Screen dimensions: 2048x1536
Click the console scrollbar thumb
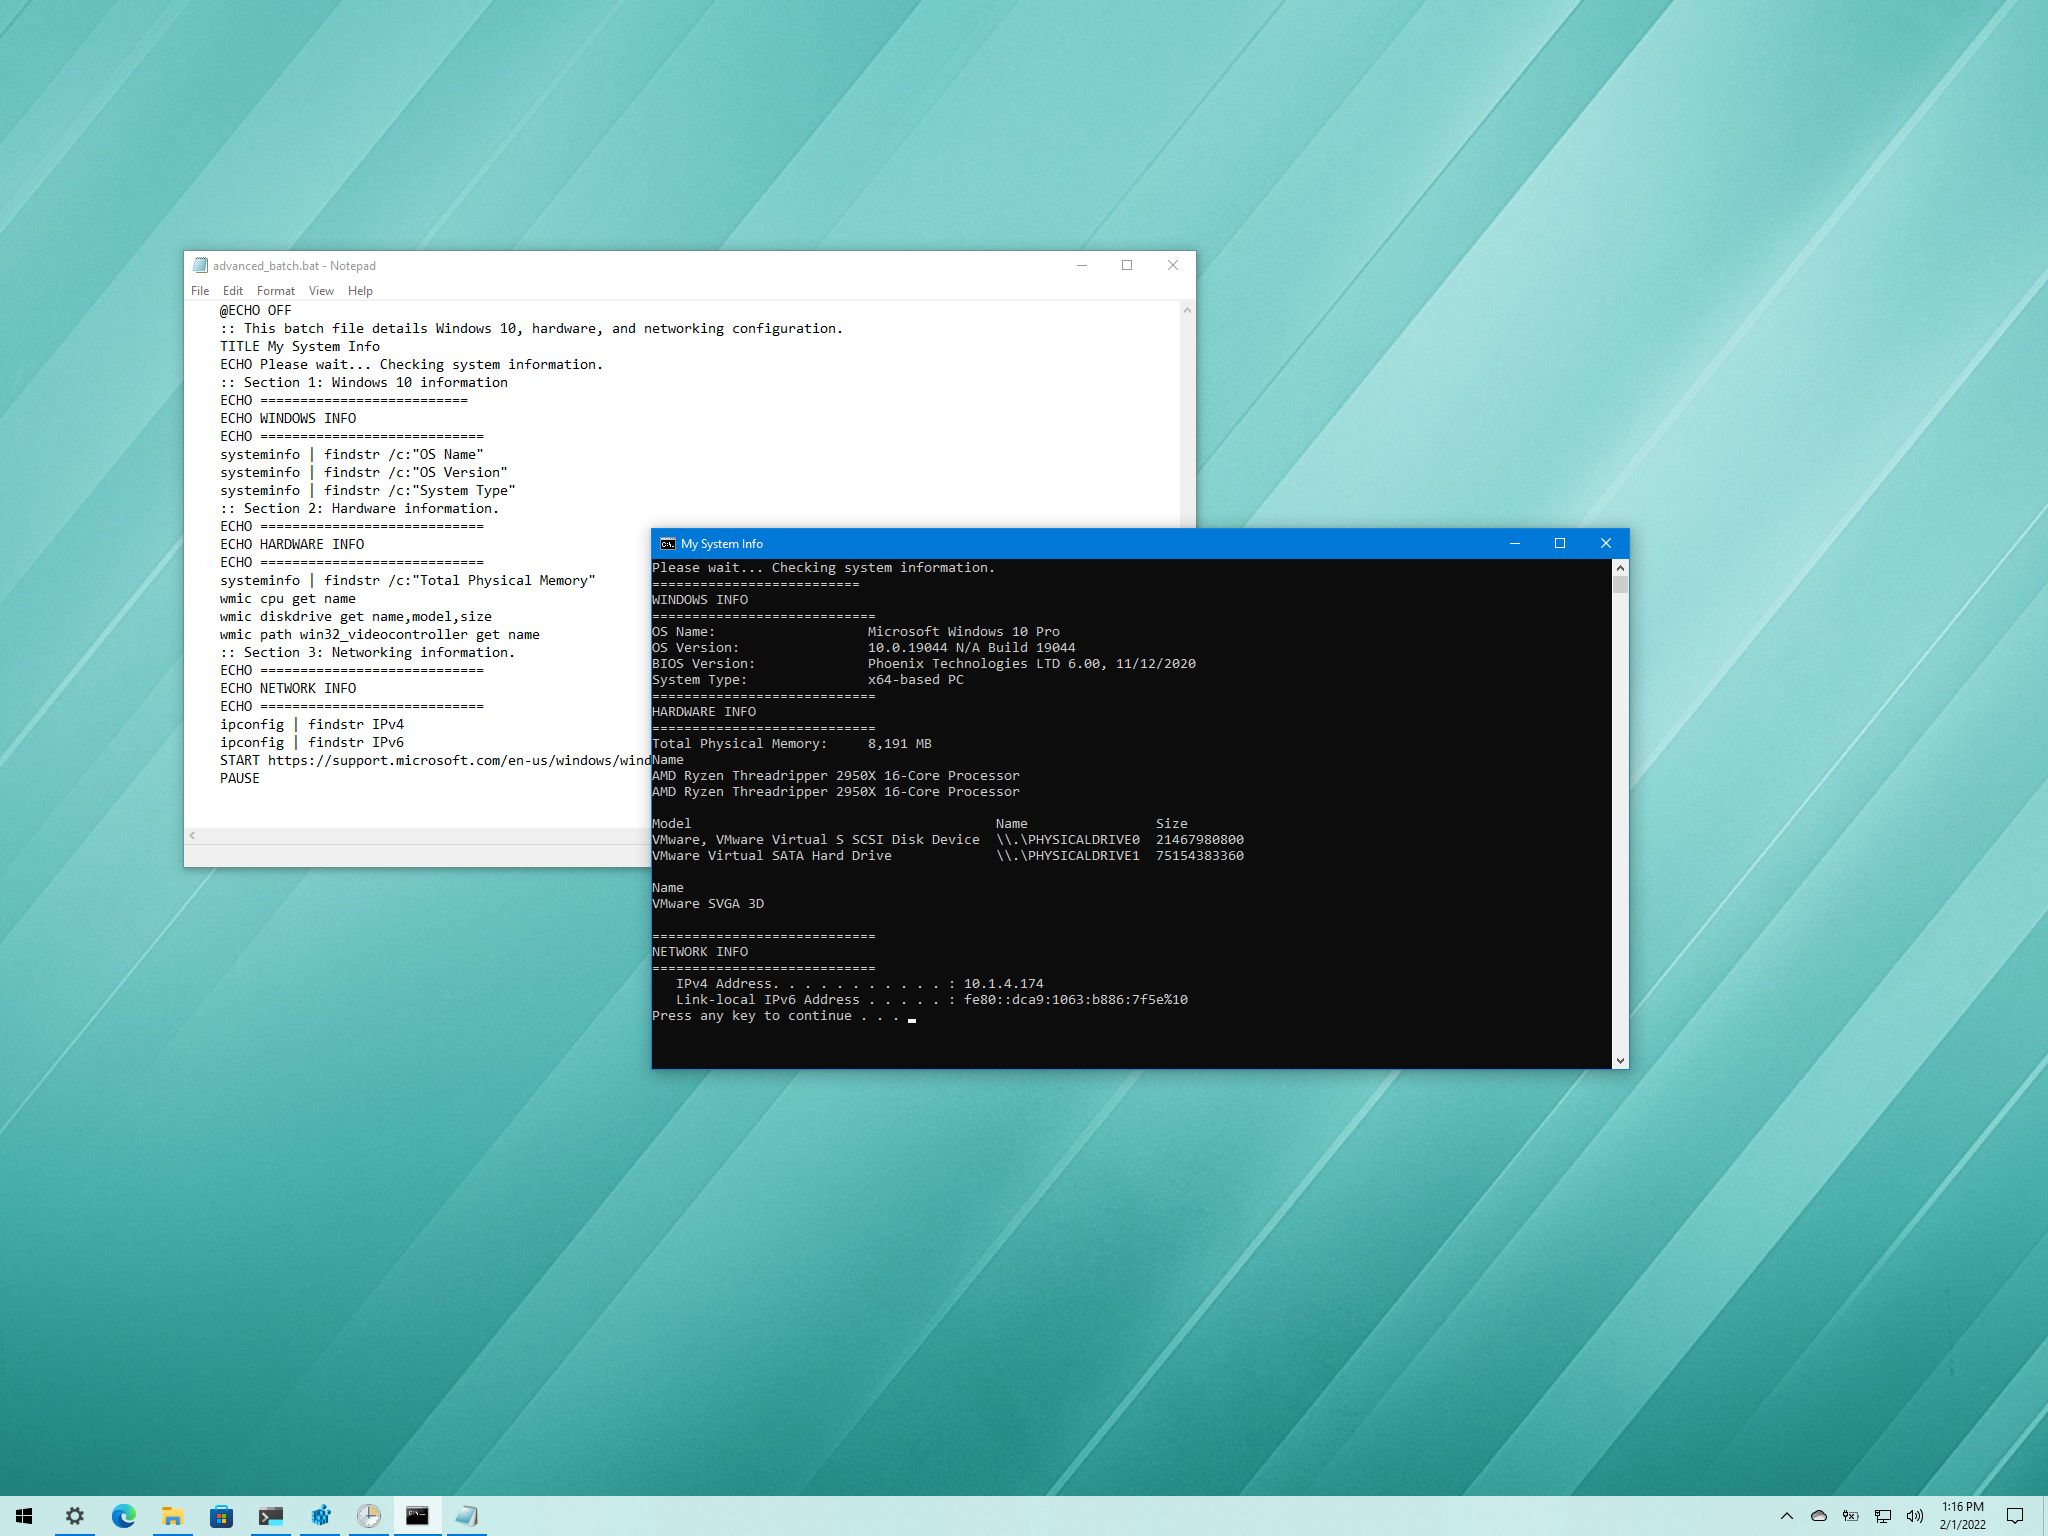[1620, 584]
